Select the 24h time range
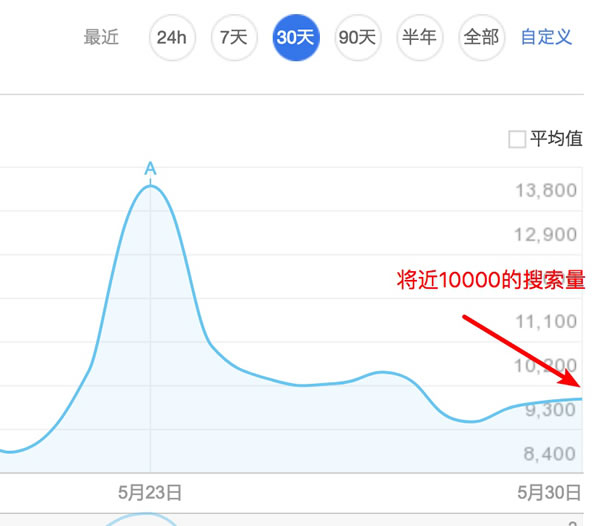Viewport: 600px width, 526px height. (172, 38)
